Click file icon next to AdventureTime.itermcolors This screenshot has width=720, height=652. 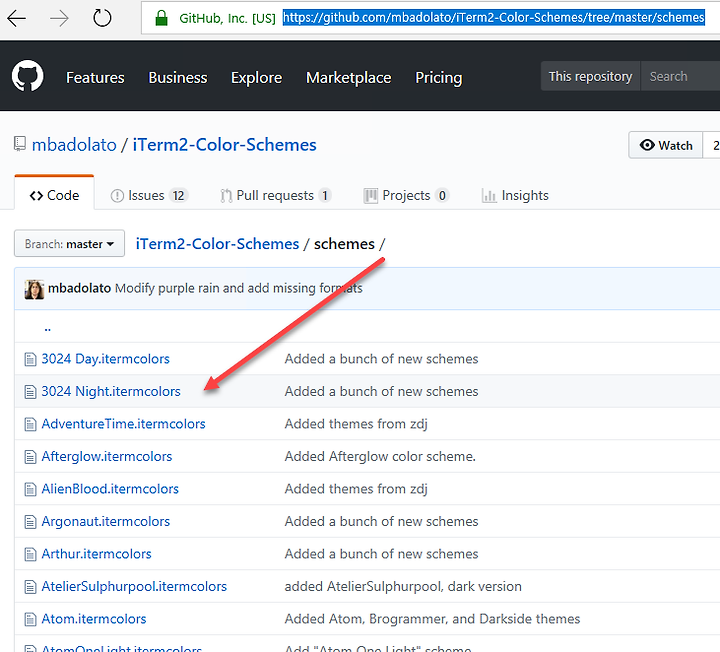30,424
